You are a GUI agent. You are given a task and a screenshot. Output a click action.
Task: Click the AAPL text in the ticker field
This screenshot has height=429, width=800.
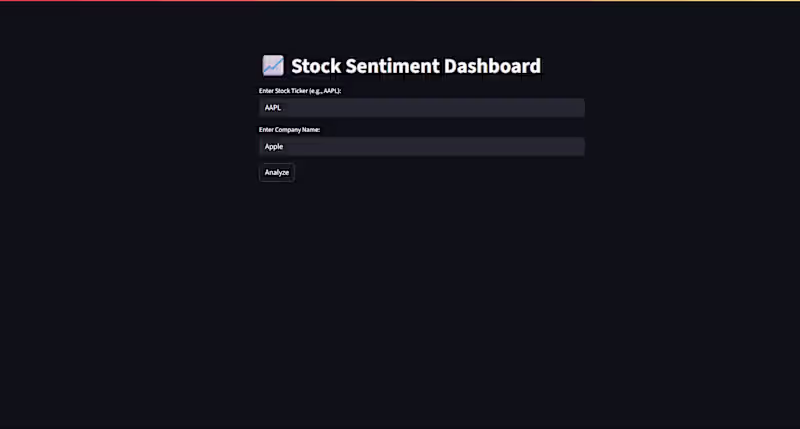pyautogui.click(x=272, y=107)
